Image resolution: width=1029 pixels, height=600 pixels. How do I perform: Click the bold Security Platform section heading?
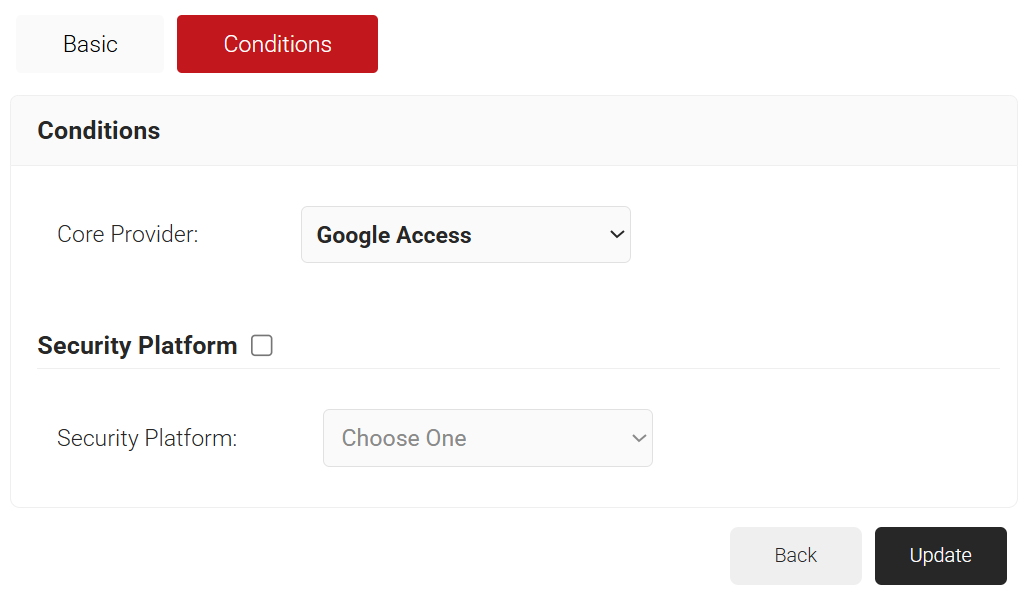coord(137,346)
